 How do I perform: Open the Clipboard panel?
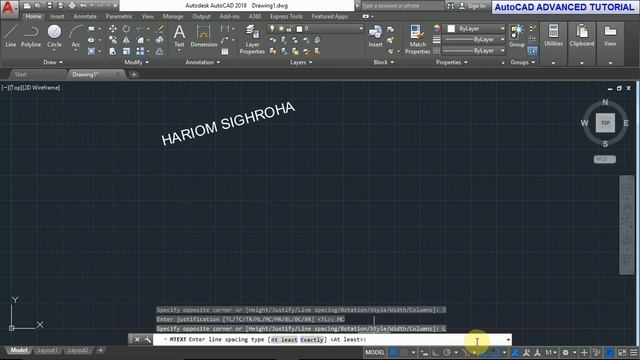pyautogui.click(x=582, y=36)
